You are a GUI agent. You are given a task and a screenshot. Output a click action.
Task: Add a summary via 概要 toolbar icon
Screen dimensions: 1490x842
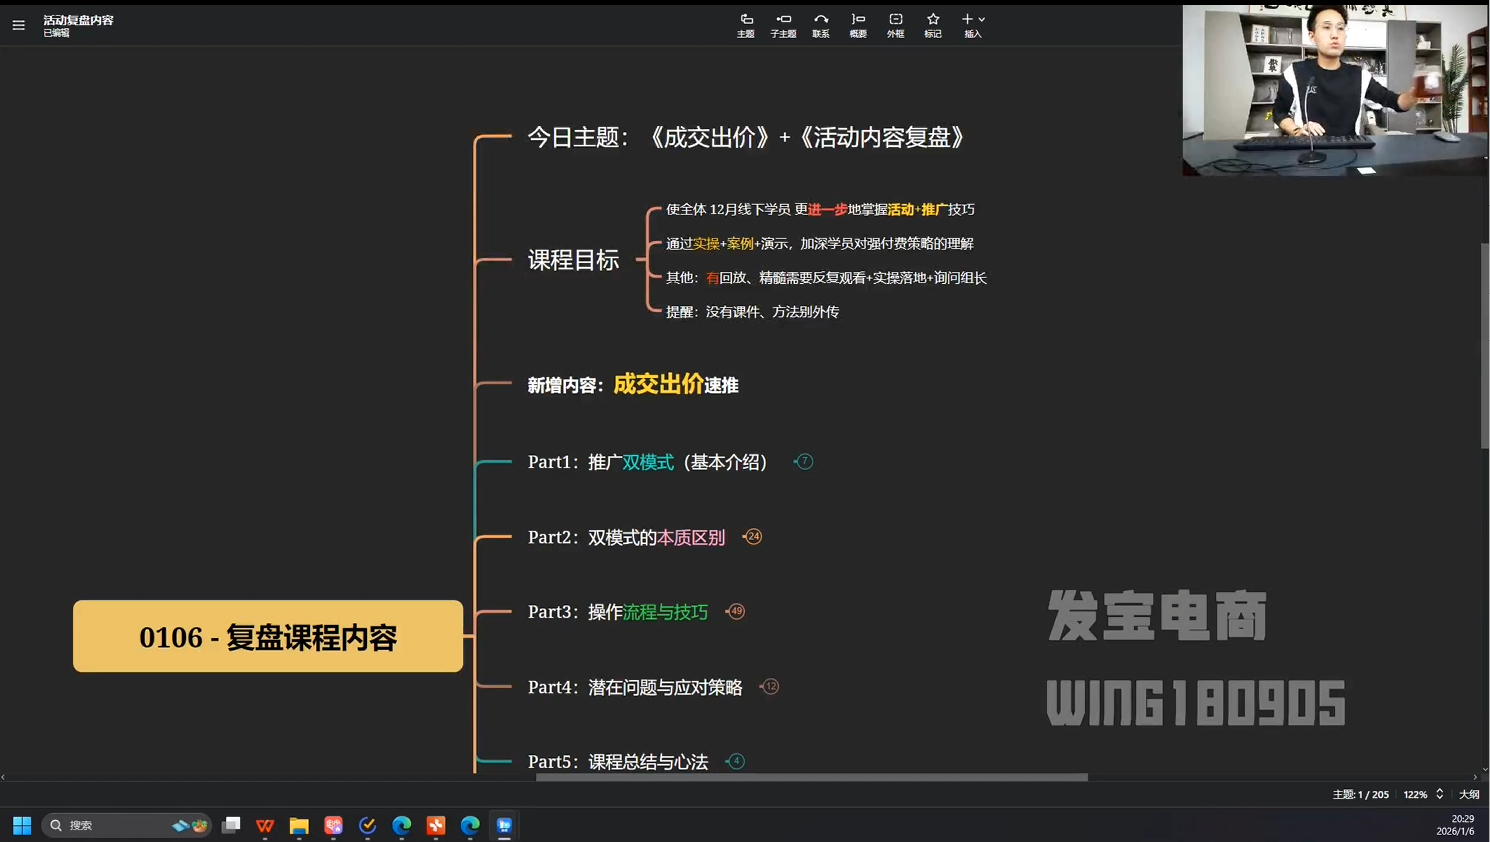(x=857, y=25)
